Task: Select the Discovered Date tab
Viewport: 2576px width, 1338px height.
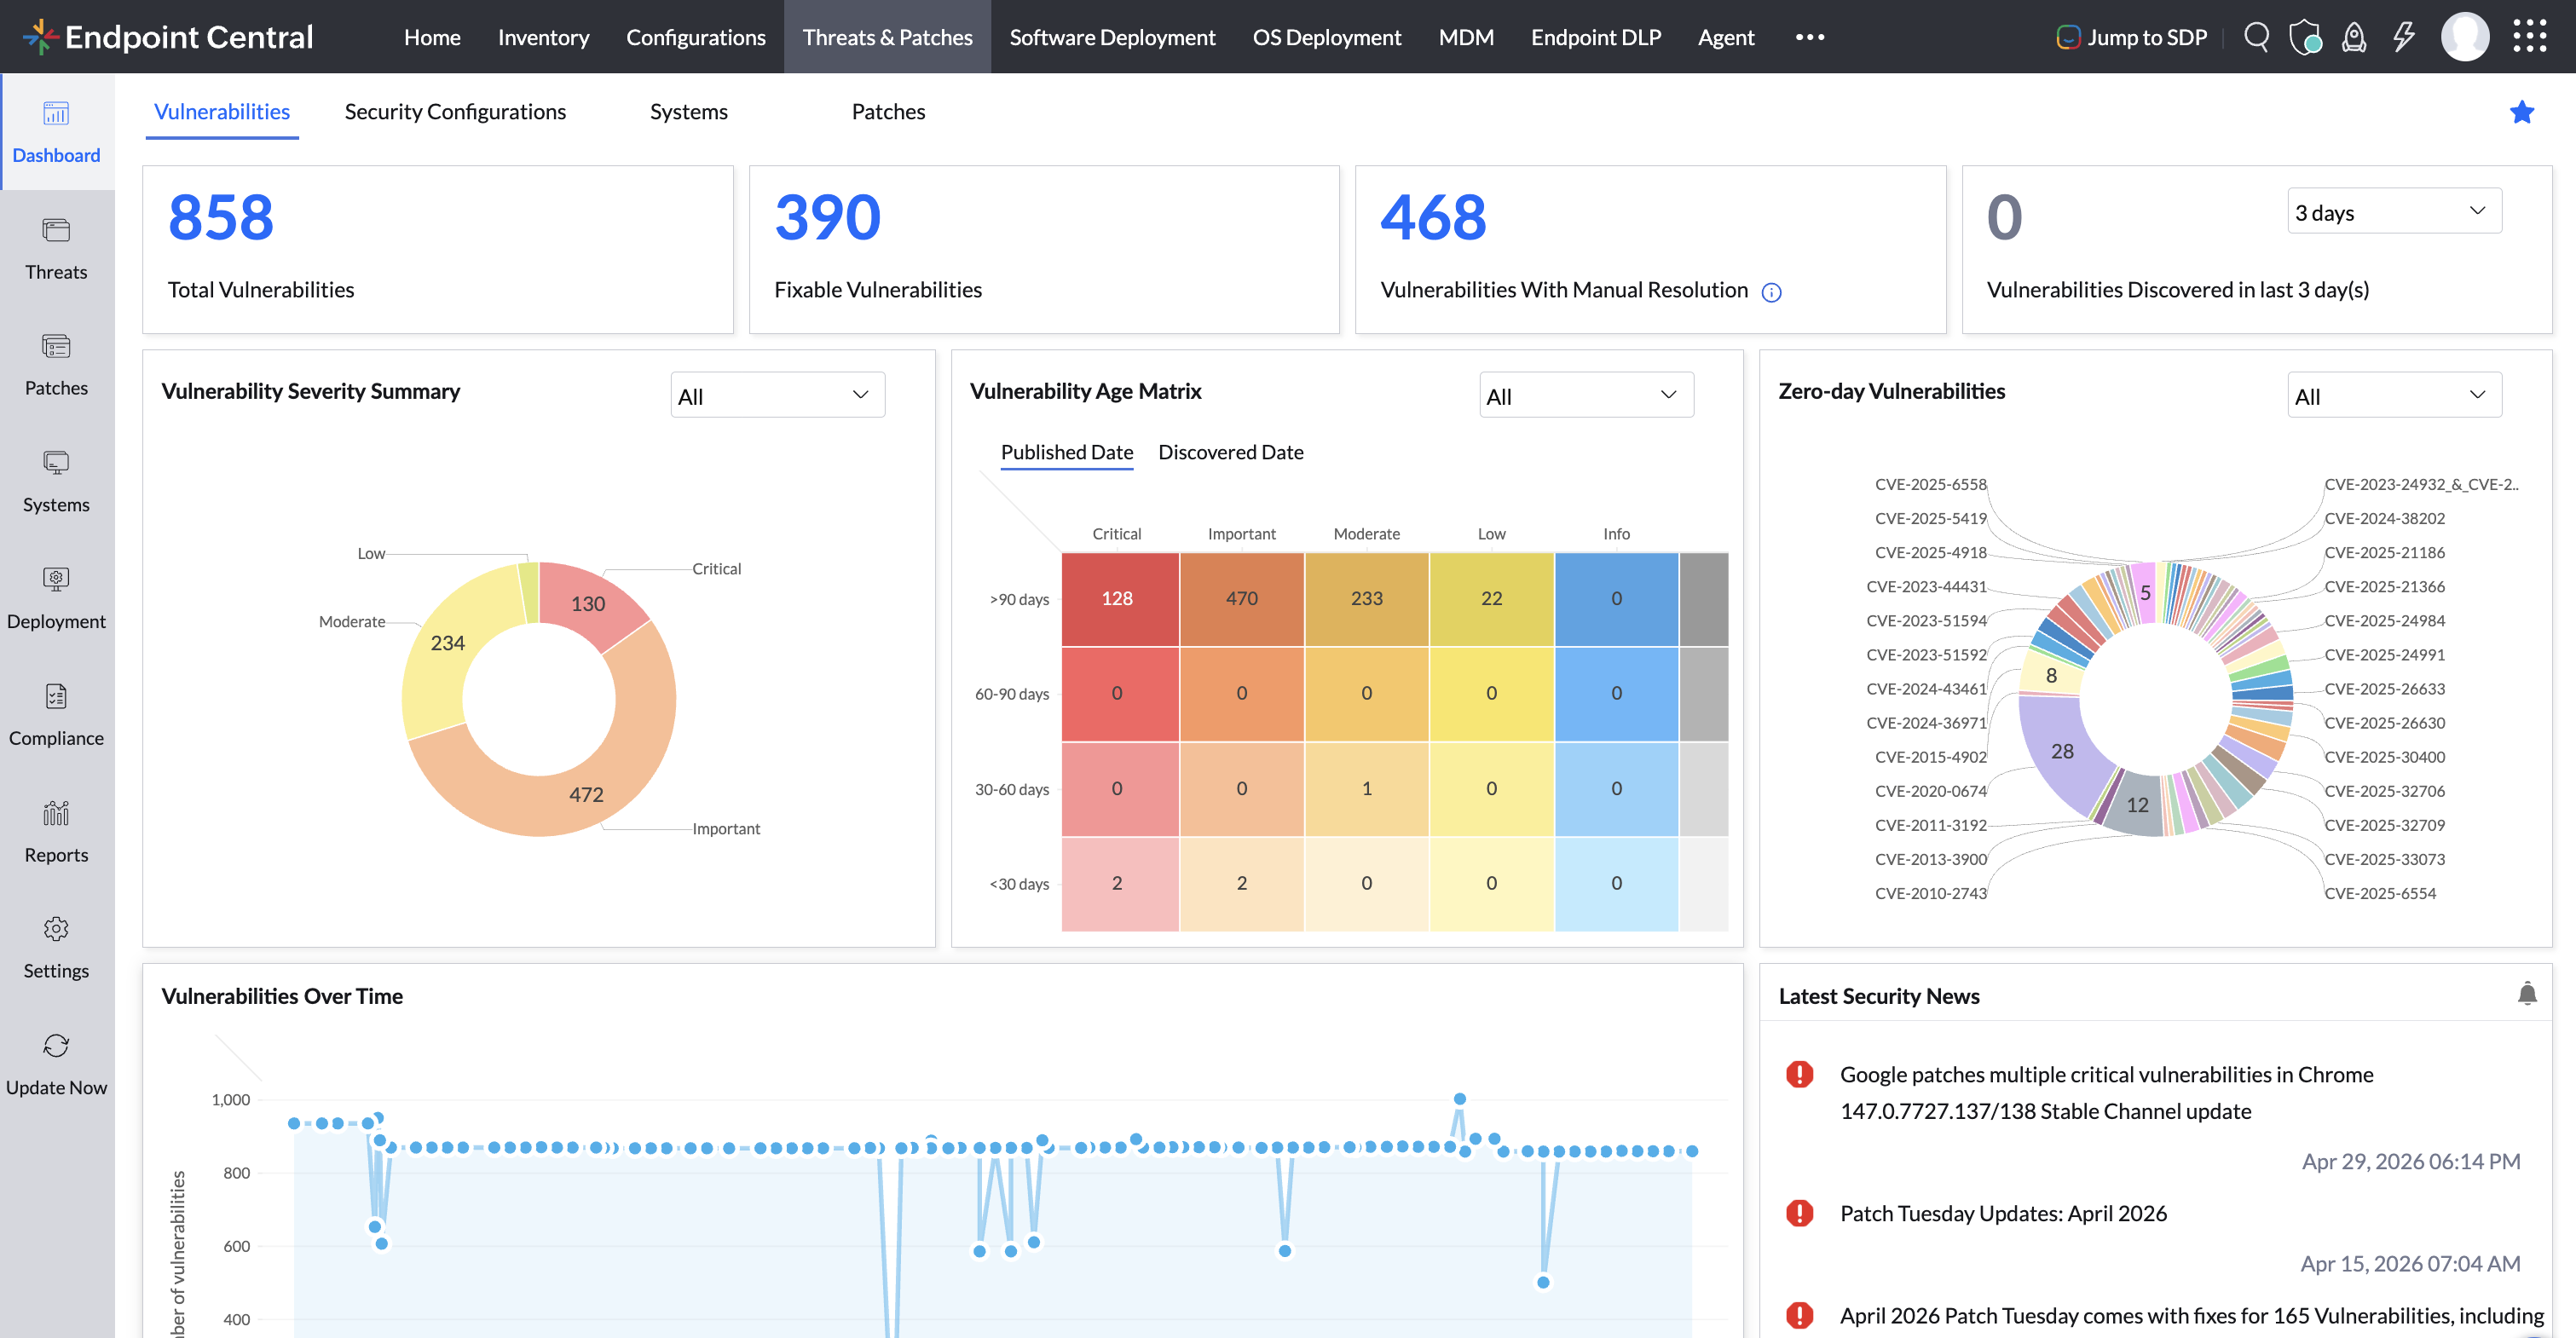Action: click(x=1230, y=452)
